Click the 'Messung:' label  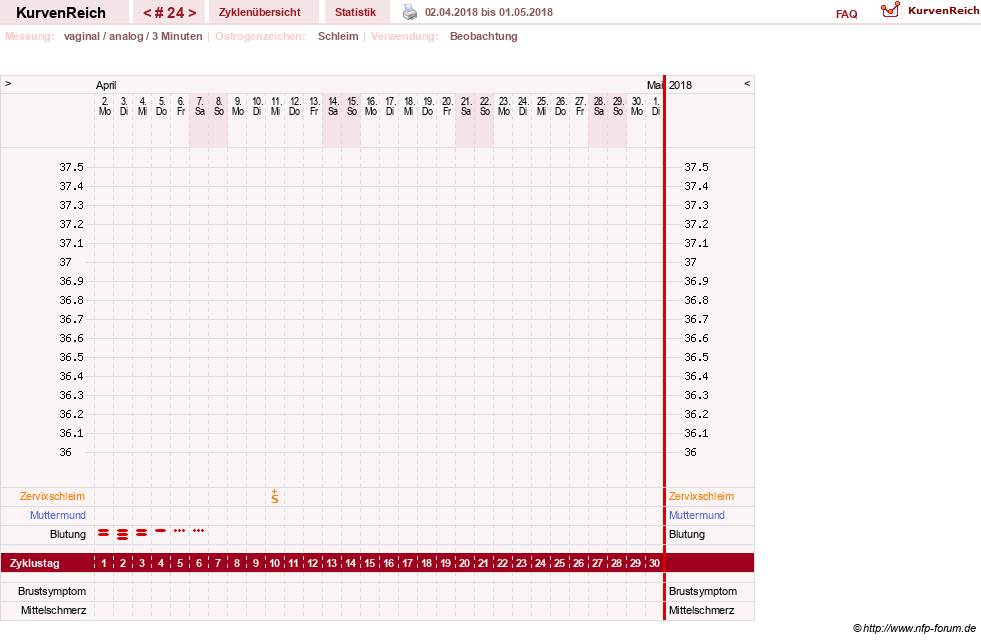30,36
